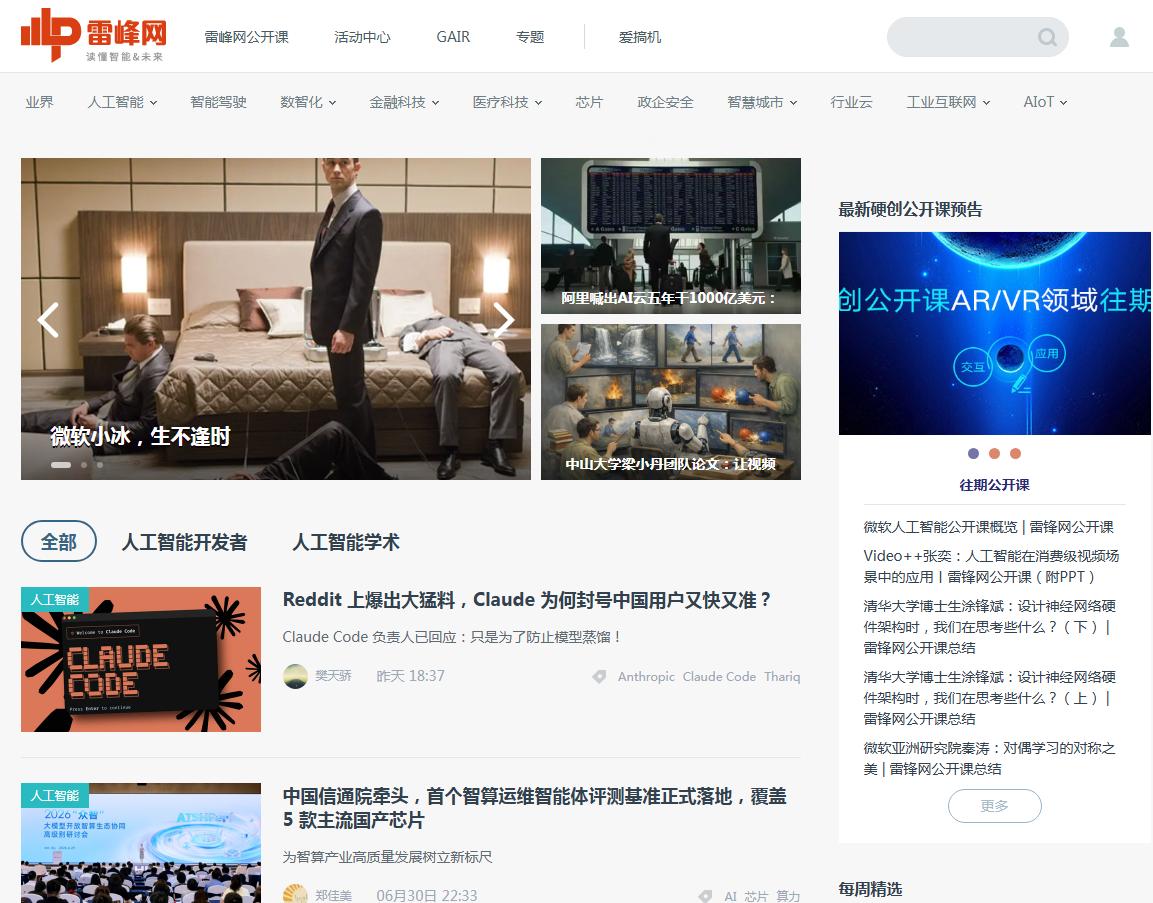Screen dimensions: 1153x903
Task: Click 樊天骄 author avatar
Action: pos(295,676)
